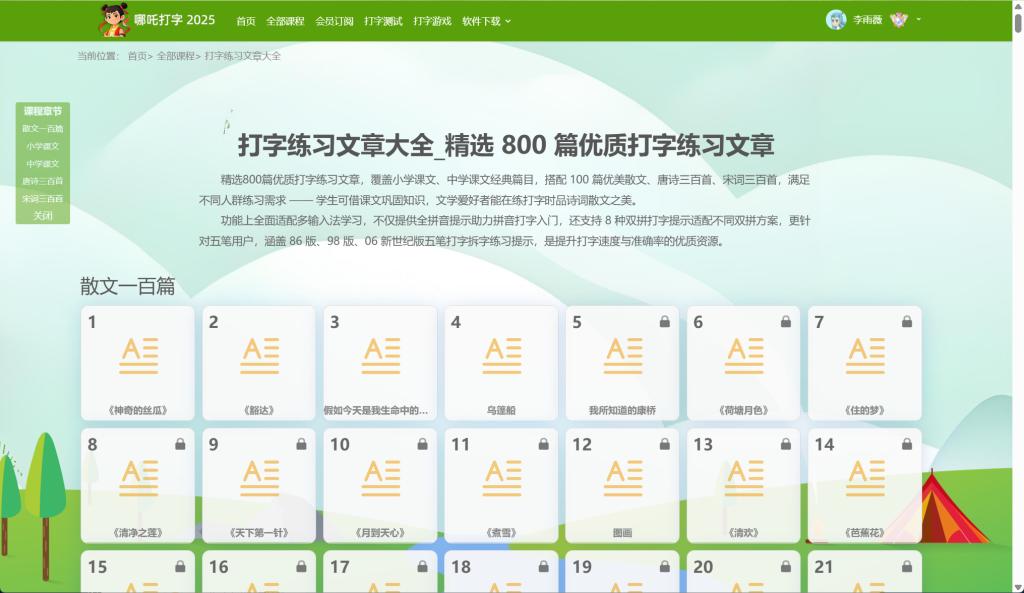Expand the 软件下载 dropdown menu
The width and height of the screenshot is (1024, 593).
click(486, 21)
